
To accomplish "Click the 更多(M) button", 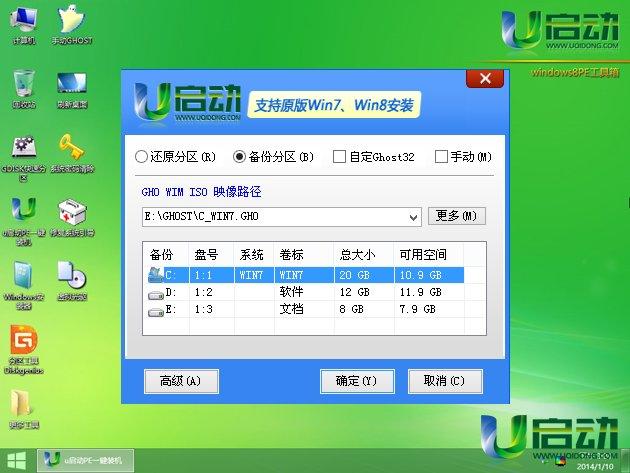I will pyautogui.click(x=456, y=216).
